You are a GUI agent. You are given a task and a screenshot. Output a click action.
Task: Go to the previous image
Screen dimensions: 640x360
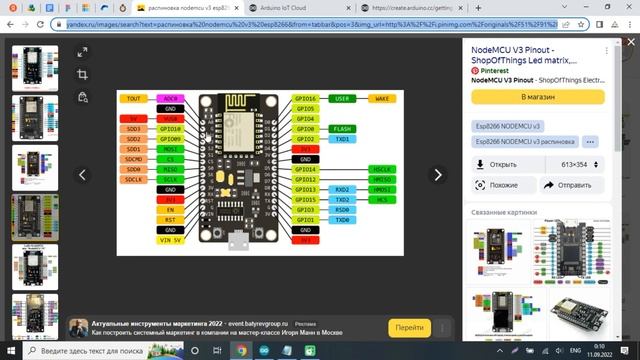pos(82,175)
